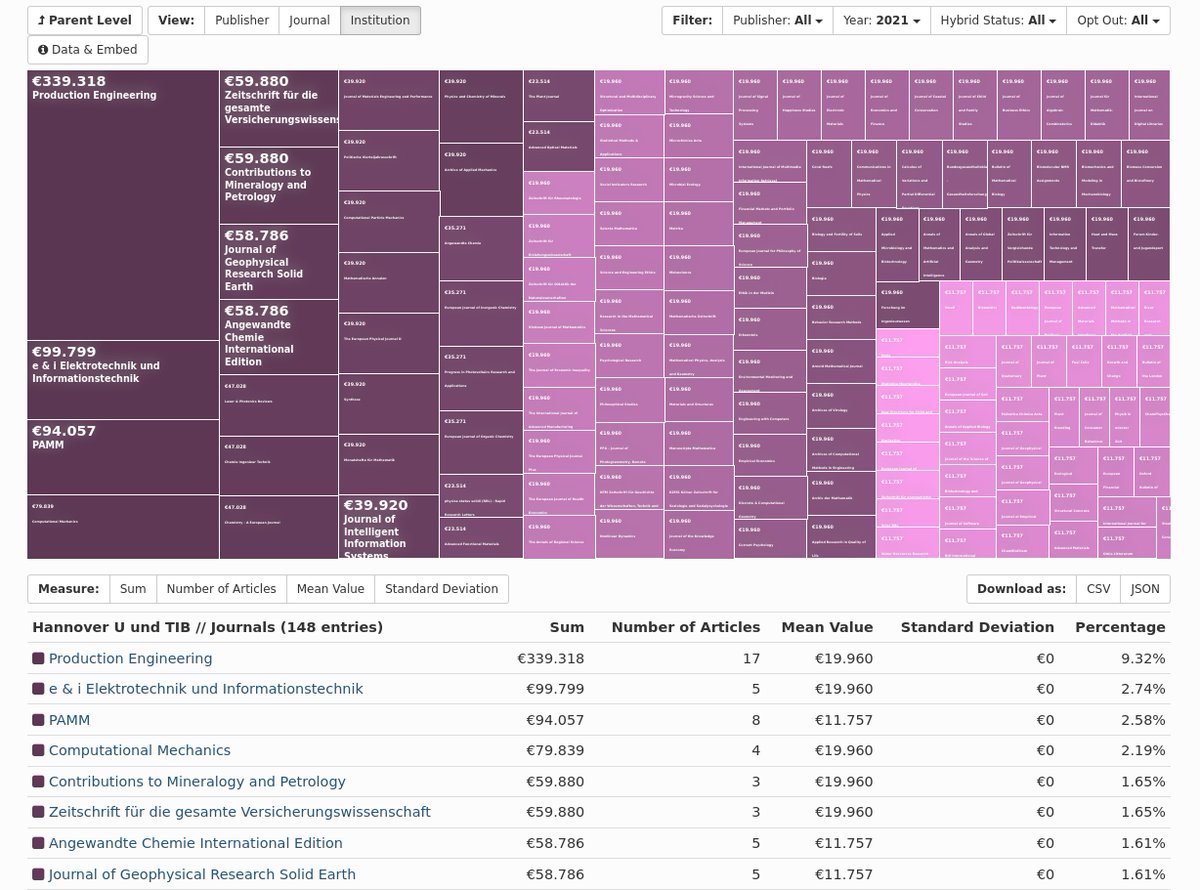The image size is (1200, 890).
Task: Click the color swatch beside PAMM row
Action: pos(39,720)
